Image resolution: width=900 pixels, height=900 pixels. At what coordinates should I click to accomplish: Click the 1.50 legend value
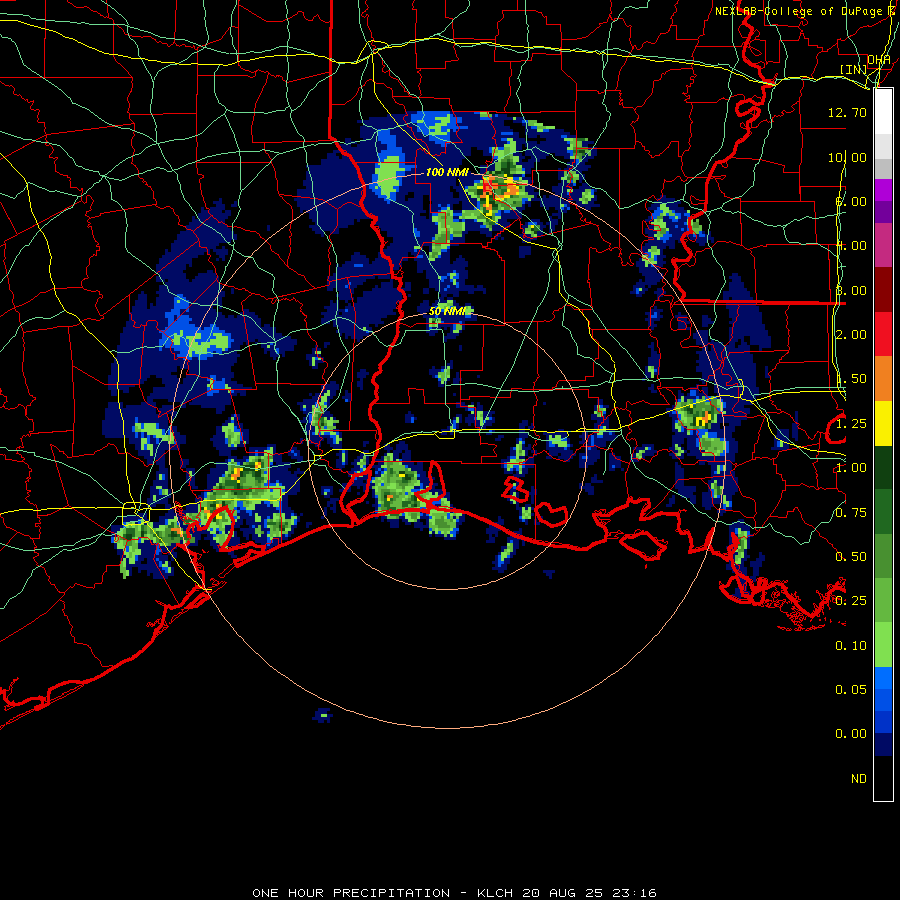(851, 379)
